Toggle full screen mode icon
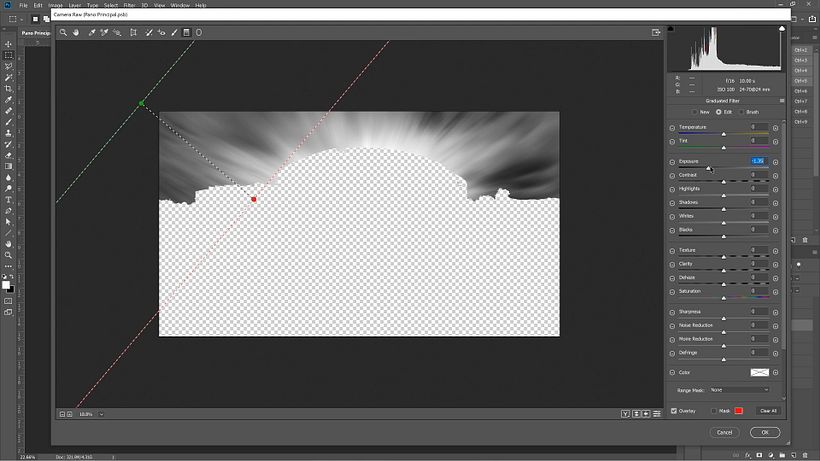 656,32
